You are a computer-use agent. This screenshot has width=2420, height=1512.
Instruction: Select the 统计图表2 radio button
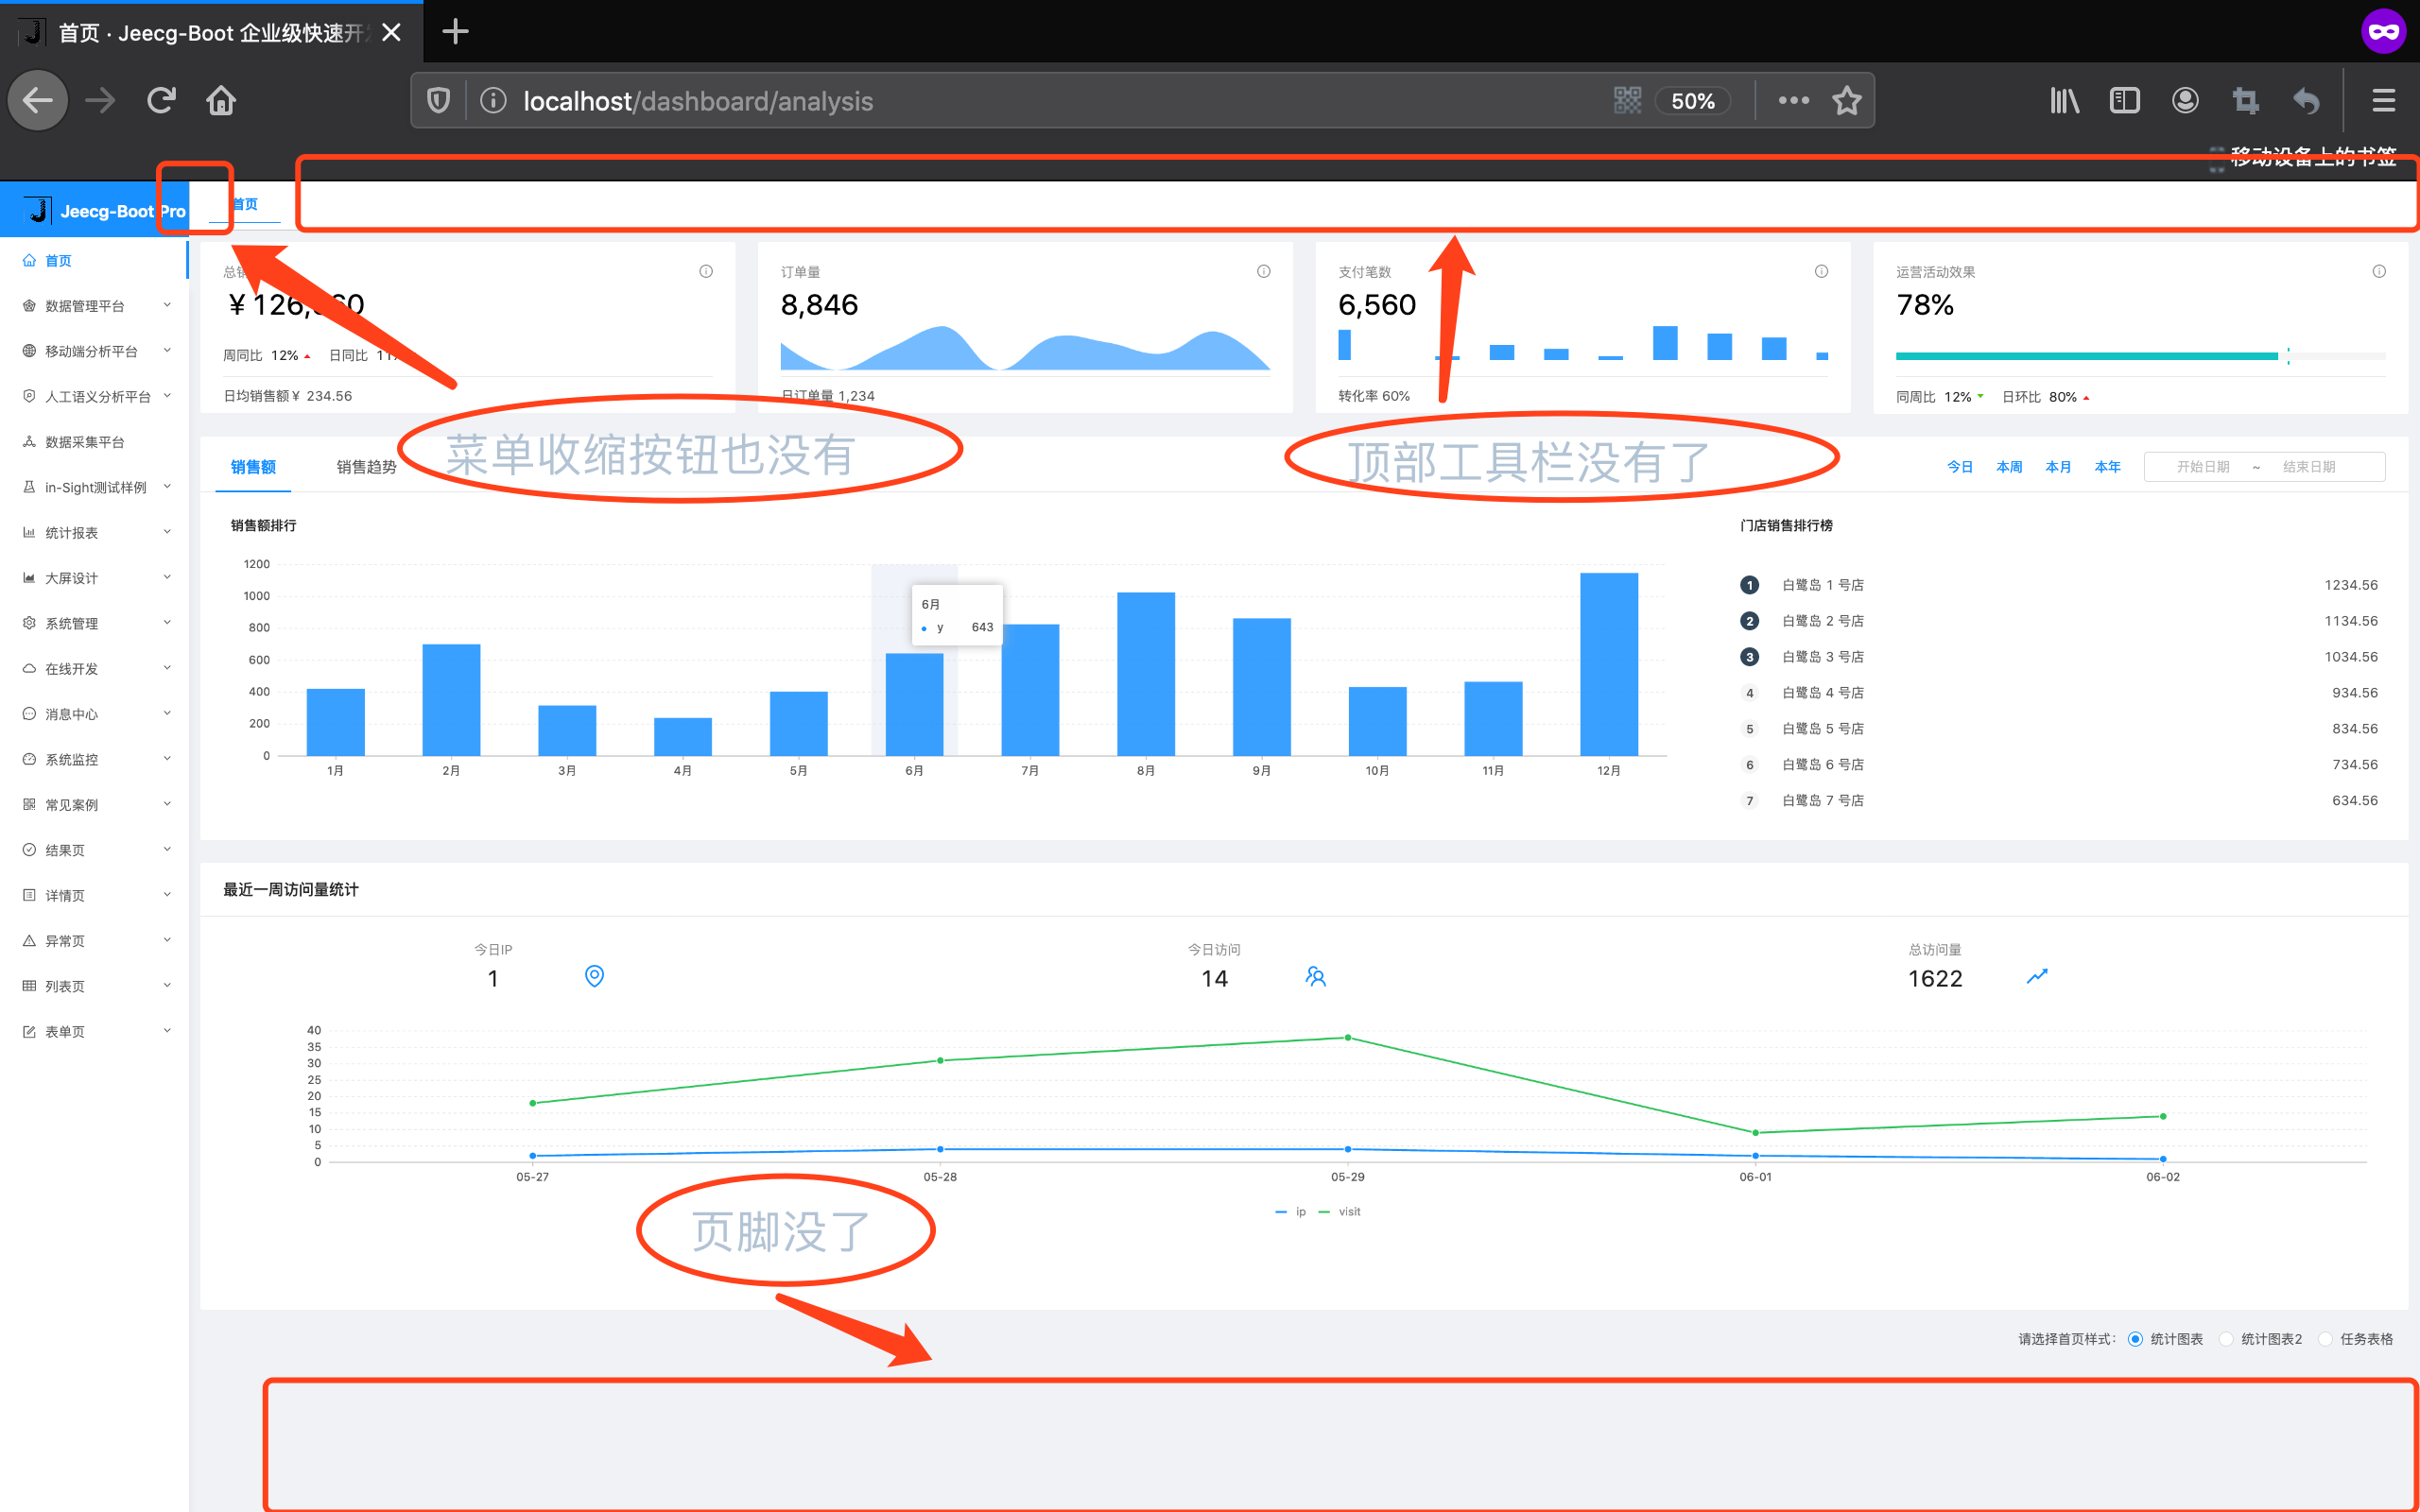(x=2226, y=1339)
